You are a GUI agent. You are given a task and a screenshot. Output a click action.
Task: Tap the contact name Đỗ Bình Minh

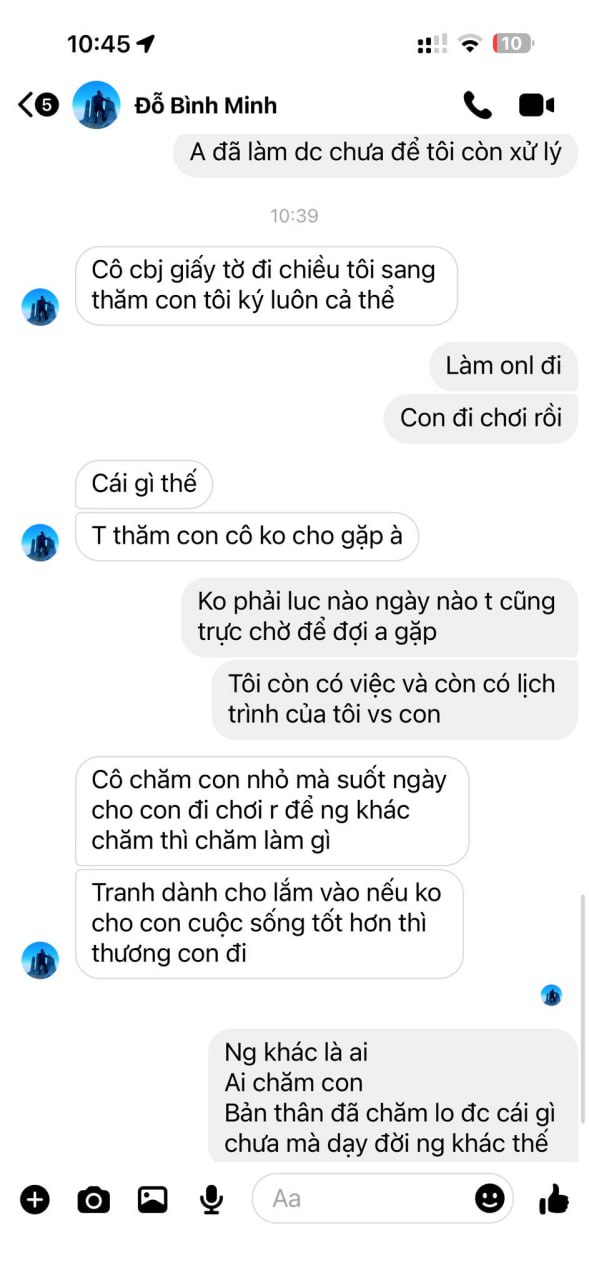(x=205, y=105)
